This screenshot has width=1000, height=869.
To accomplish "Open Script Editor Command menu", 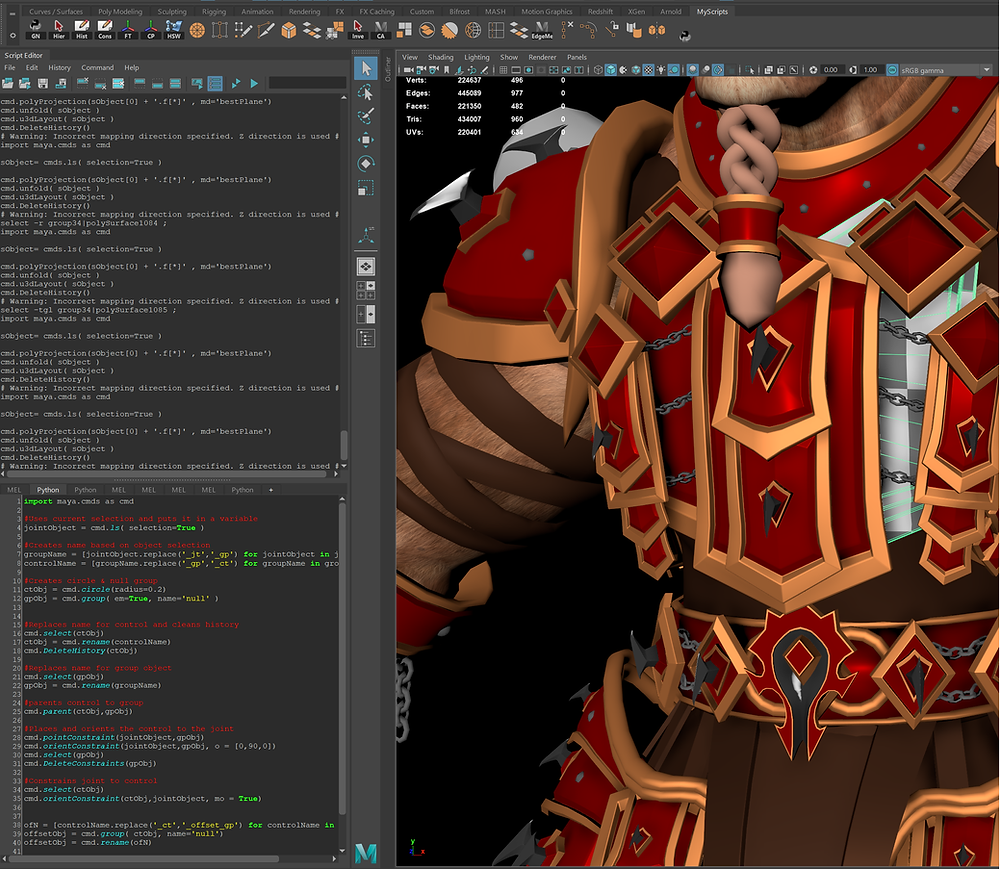I will [x=98, y=68].
